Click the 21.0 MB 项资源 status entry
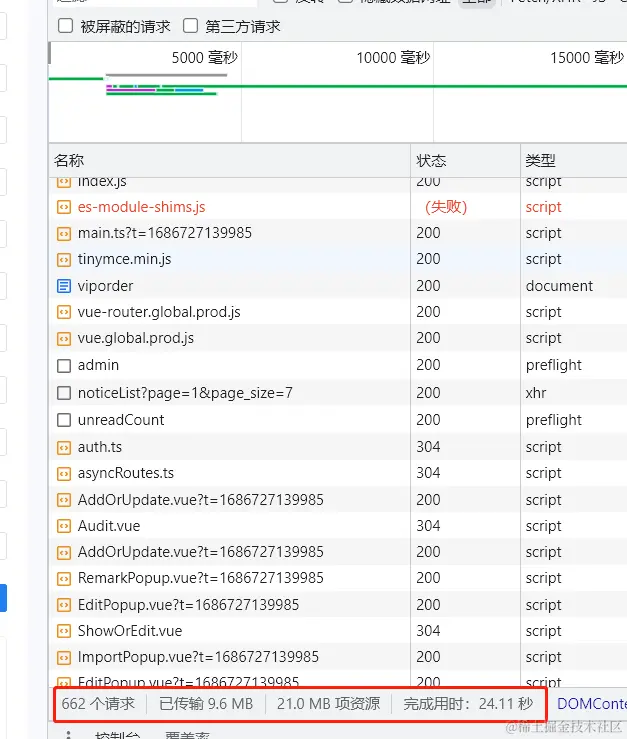627x739 pixels. pos(329,704)
